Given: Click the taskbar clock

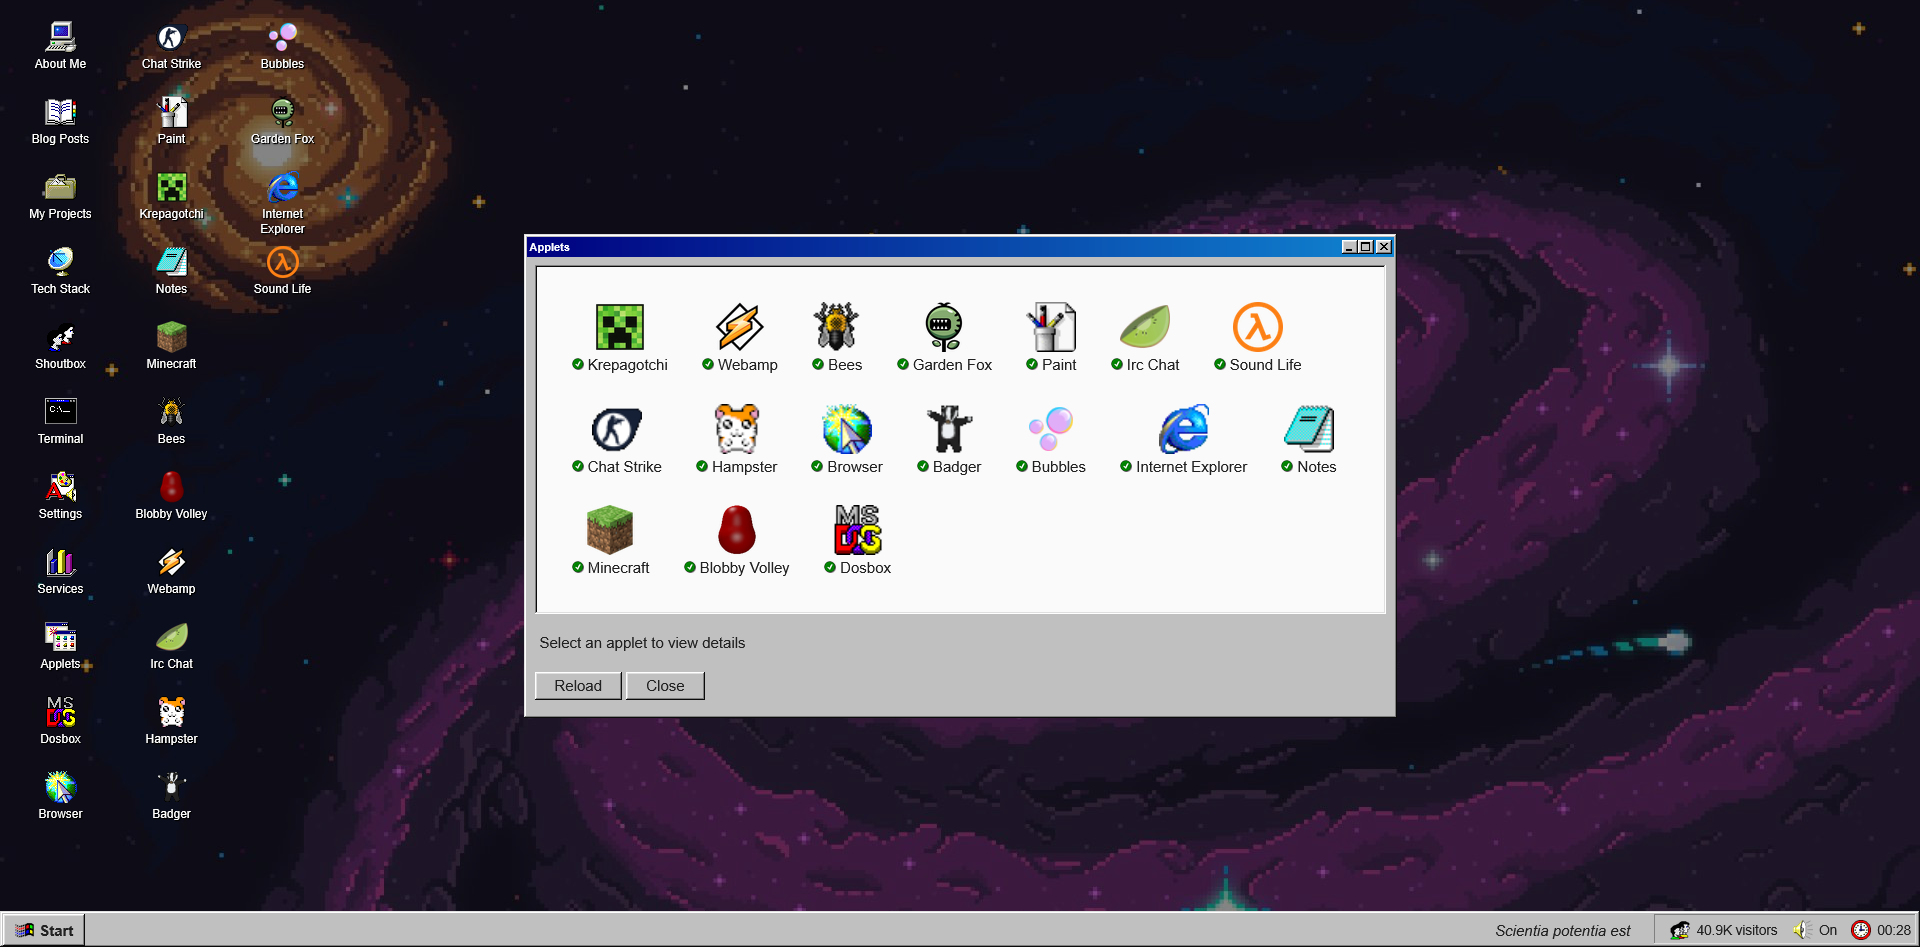Looking at the screenshot, I should [1881, 930].
